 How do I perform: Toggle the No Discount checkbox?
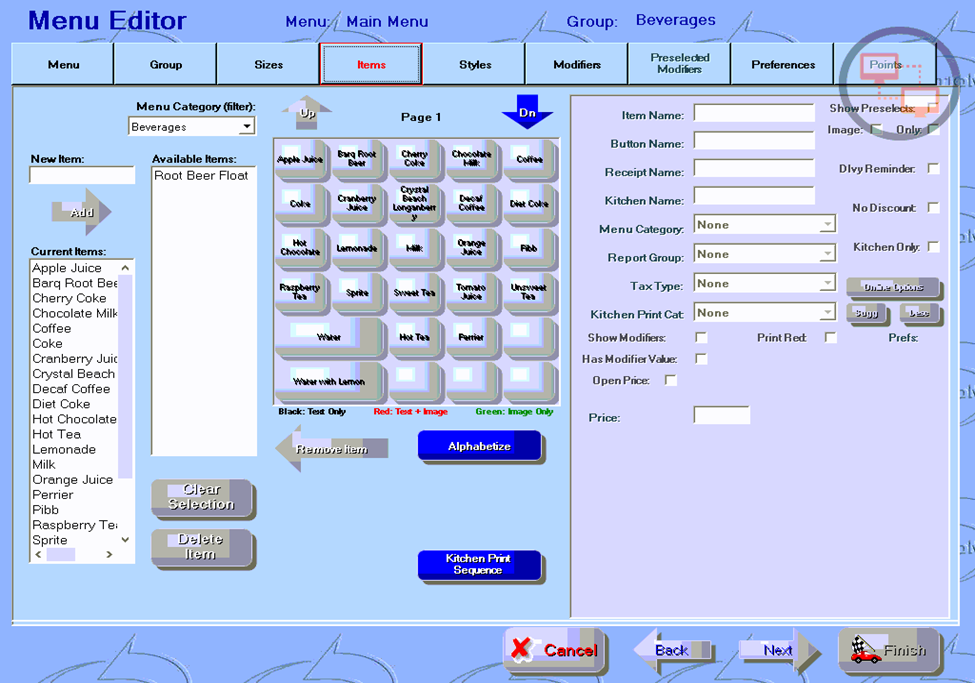pyautogui.click(x=933, y=208)
